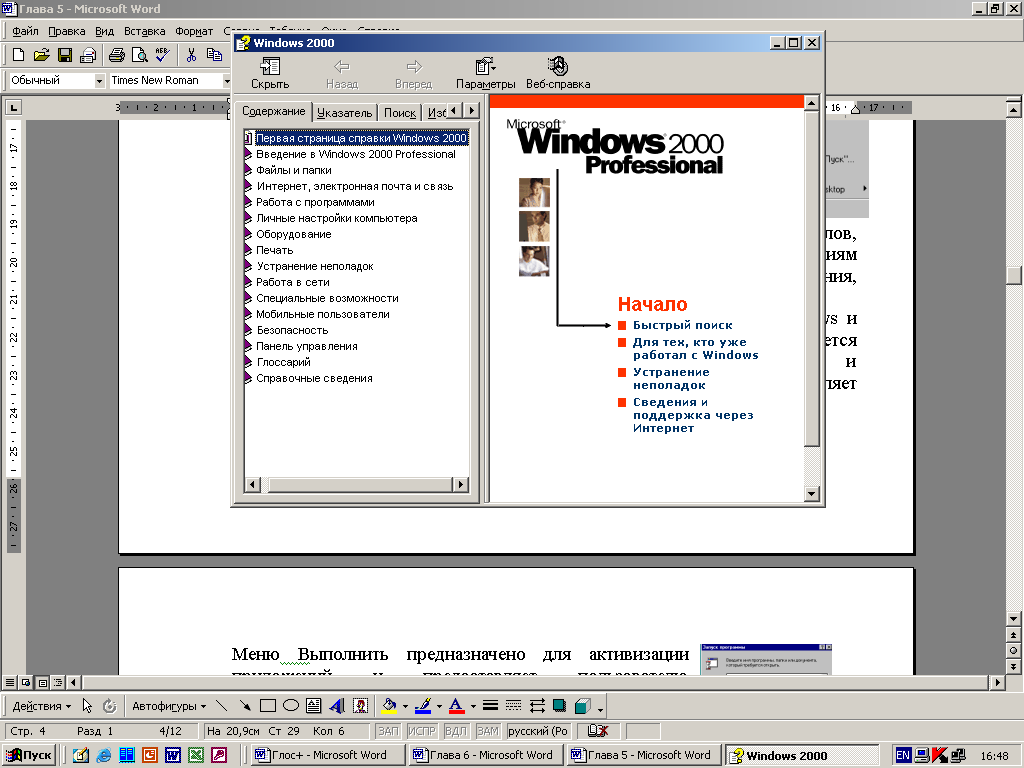
Task: Click the EN language indicator in tray
Action: point(903,755)
